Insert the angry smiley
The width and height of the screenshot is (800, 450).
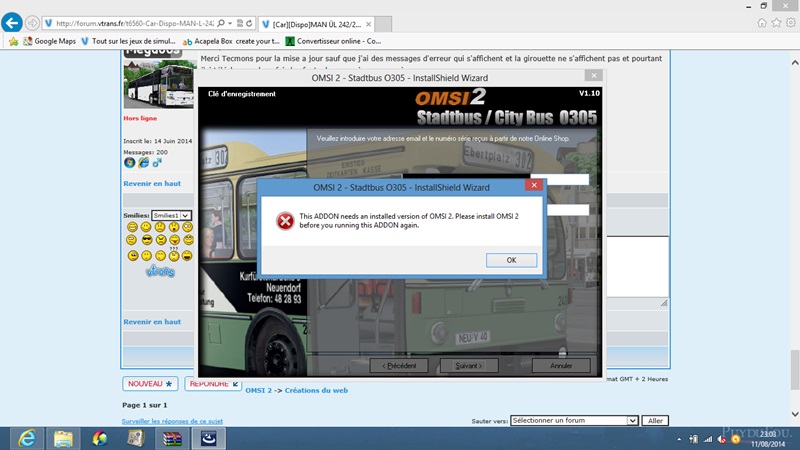[161, 239]
